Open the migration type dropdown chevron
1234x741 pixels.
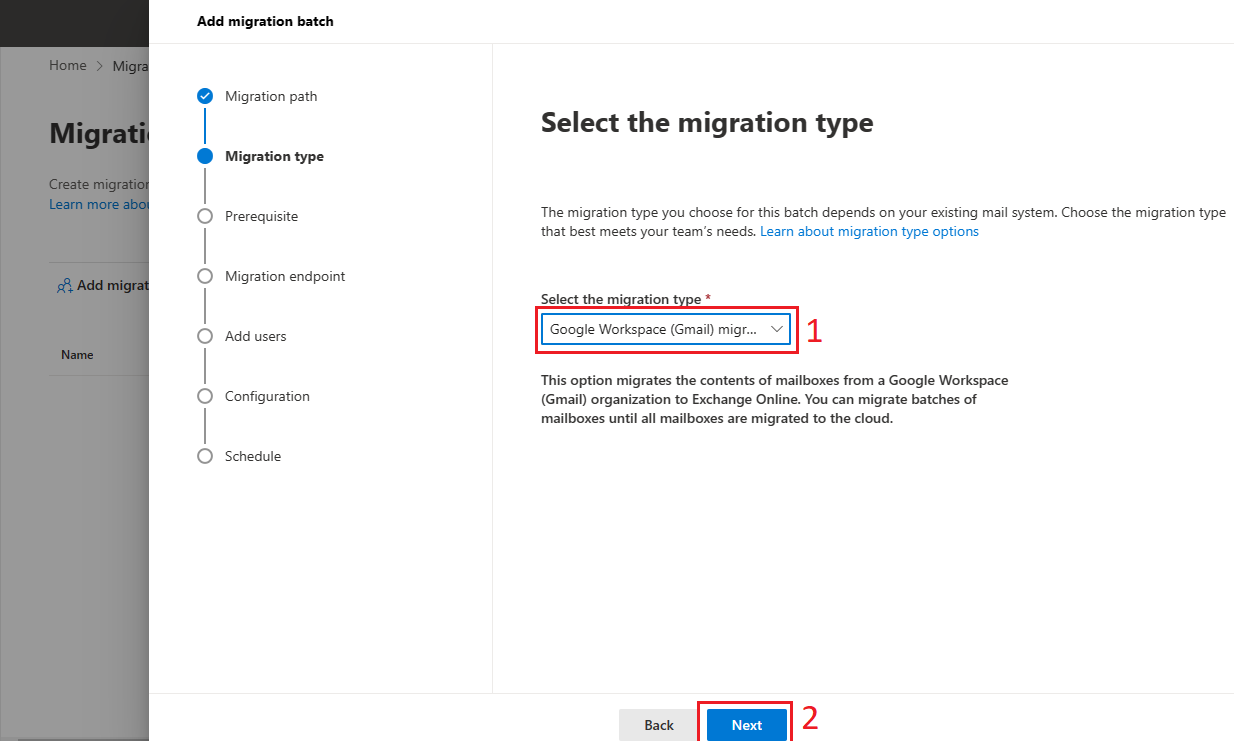point(777,329)
